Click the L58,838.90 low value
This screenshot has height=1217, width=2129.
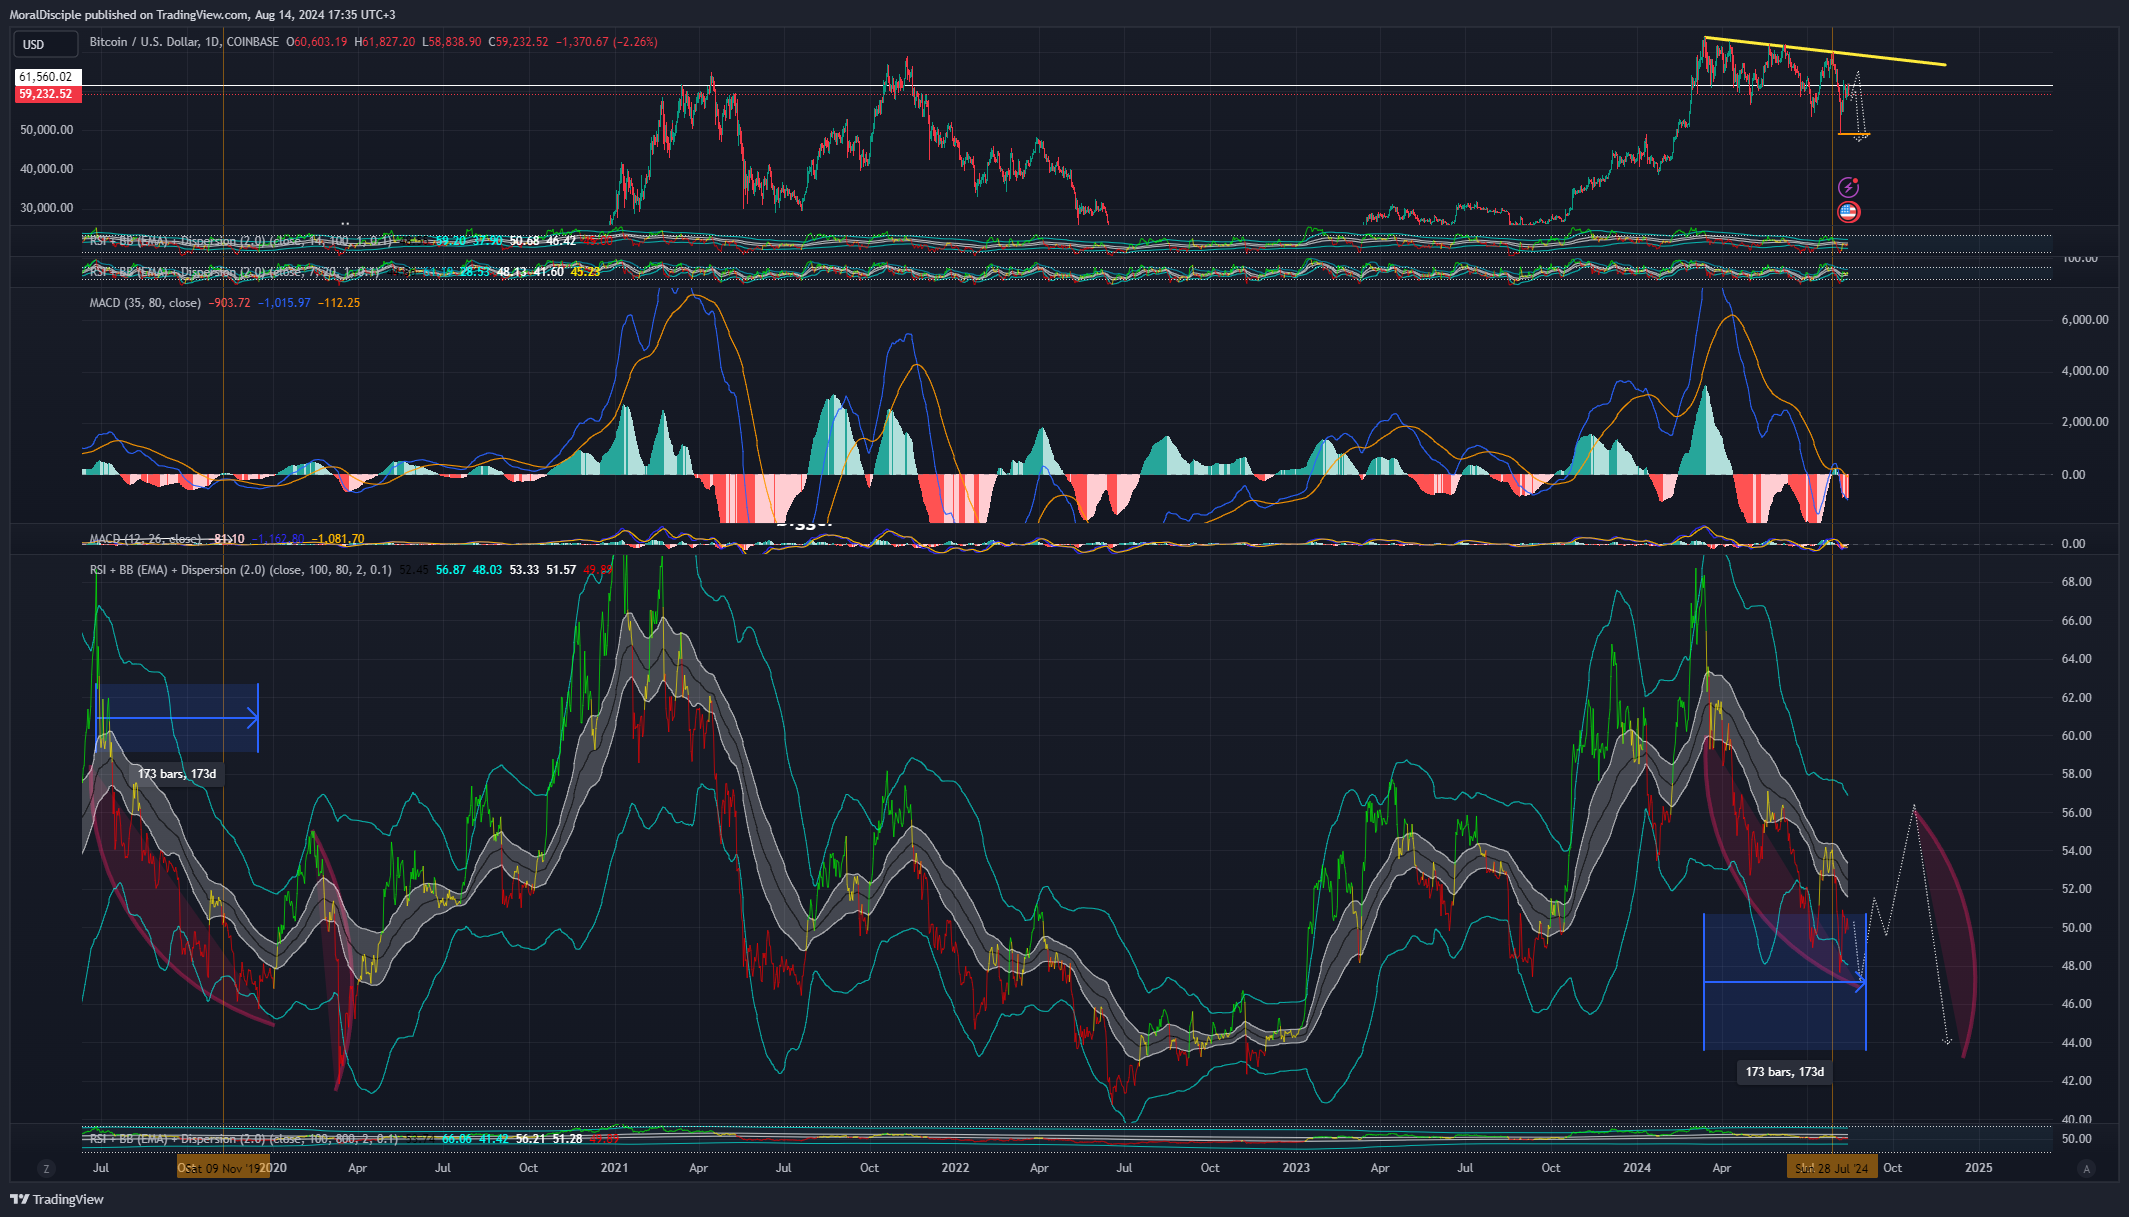click(x=452, y=42)
